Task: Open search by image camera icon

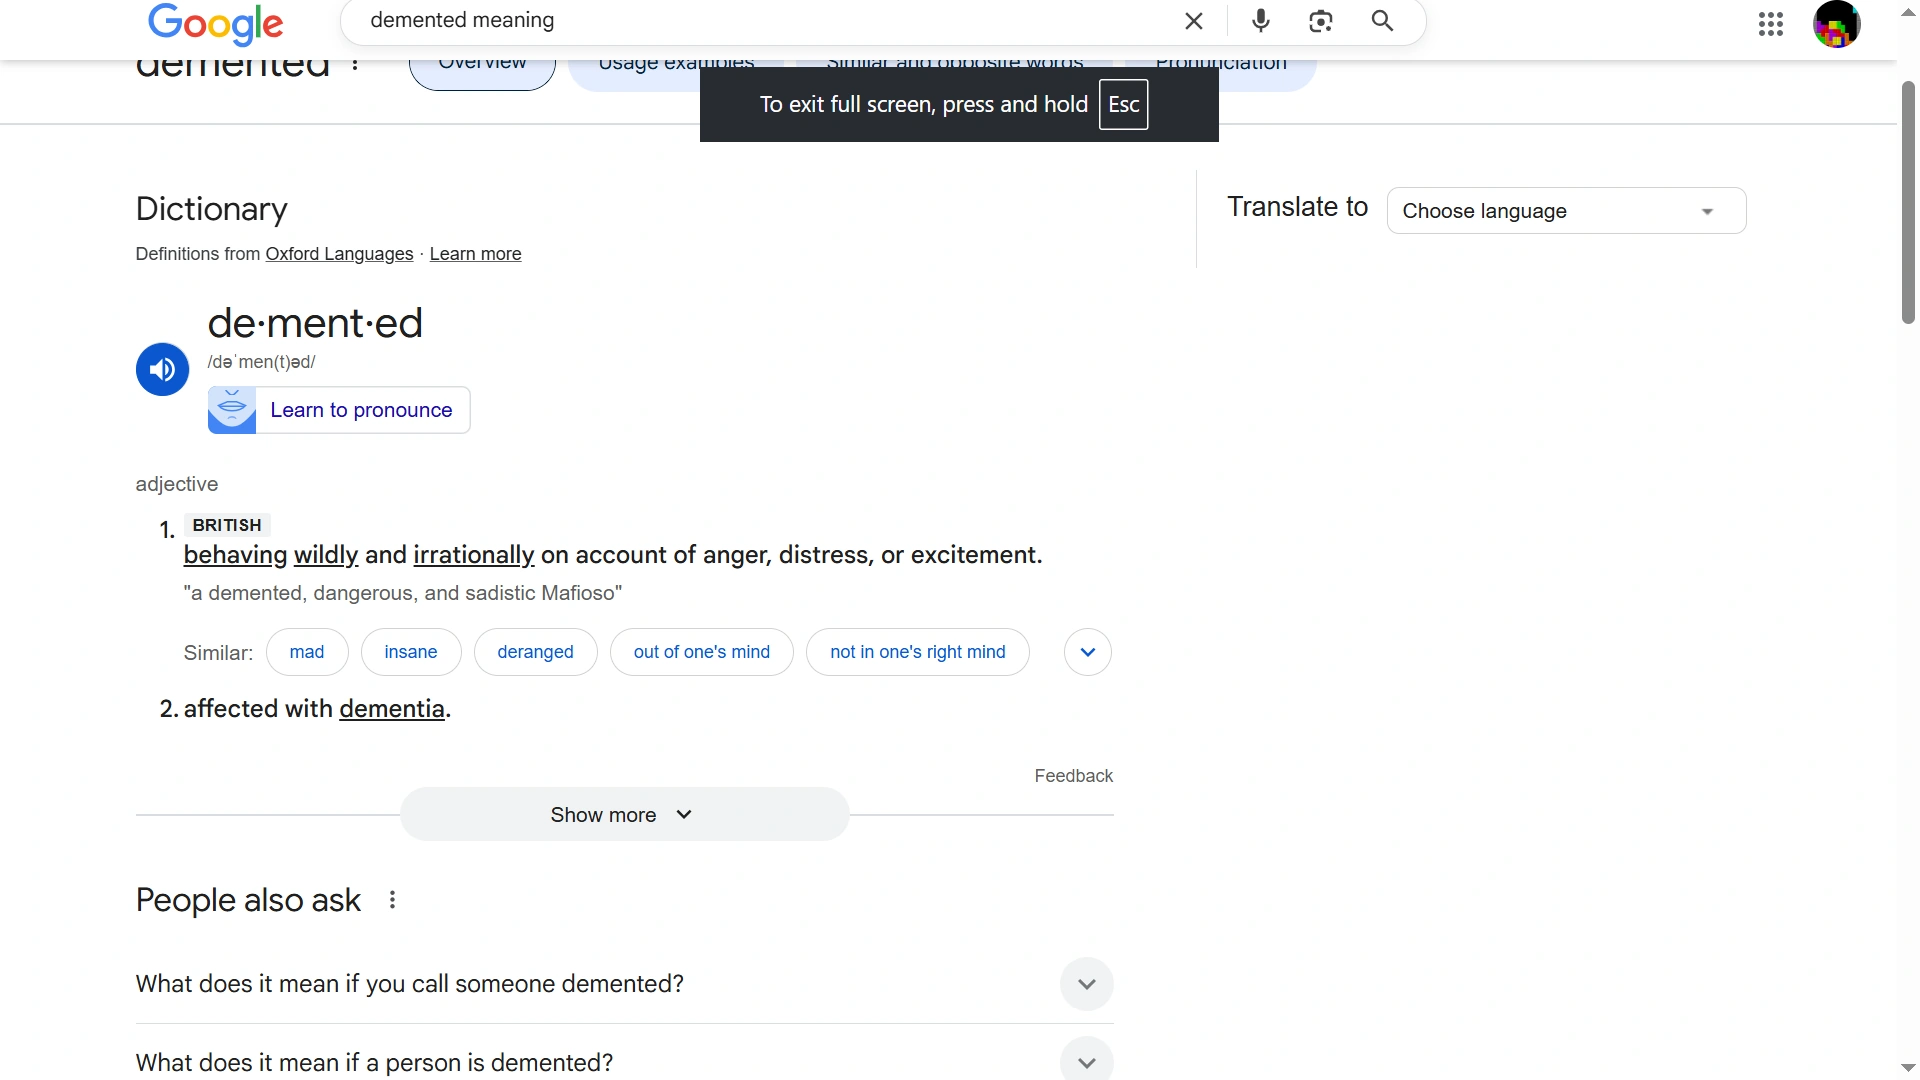Action: (1321, 21)
